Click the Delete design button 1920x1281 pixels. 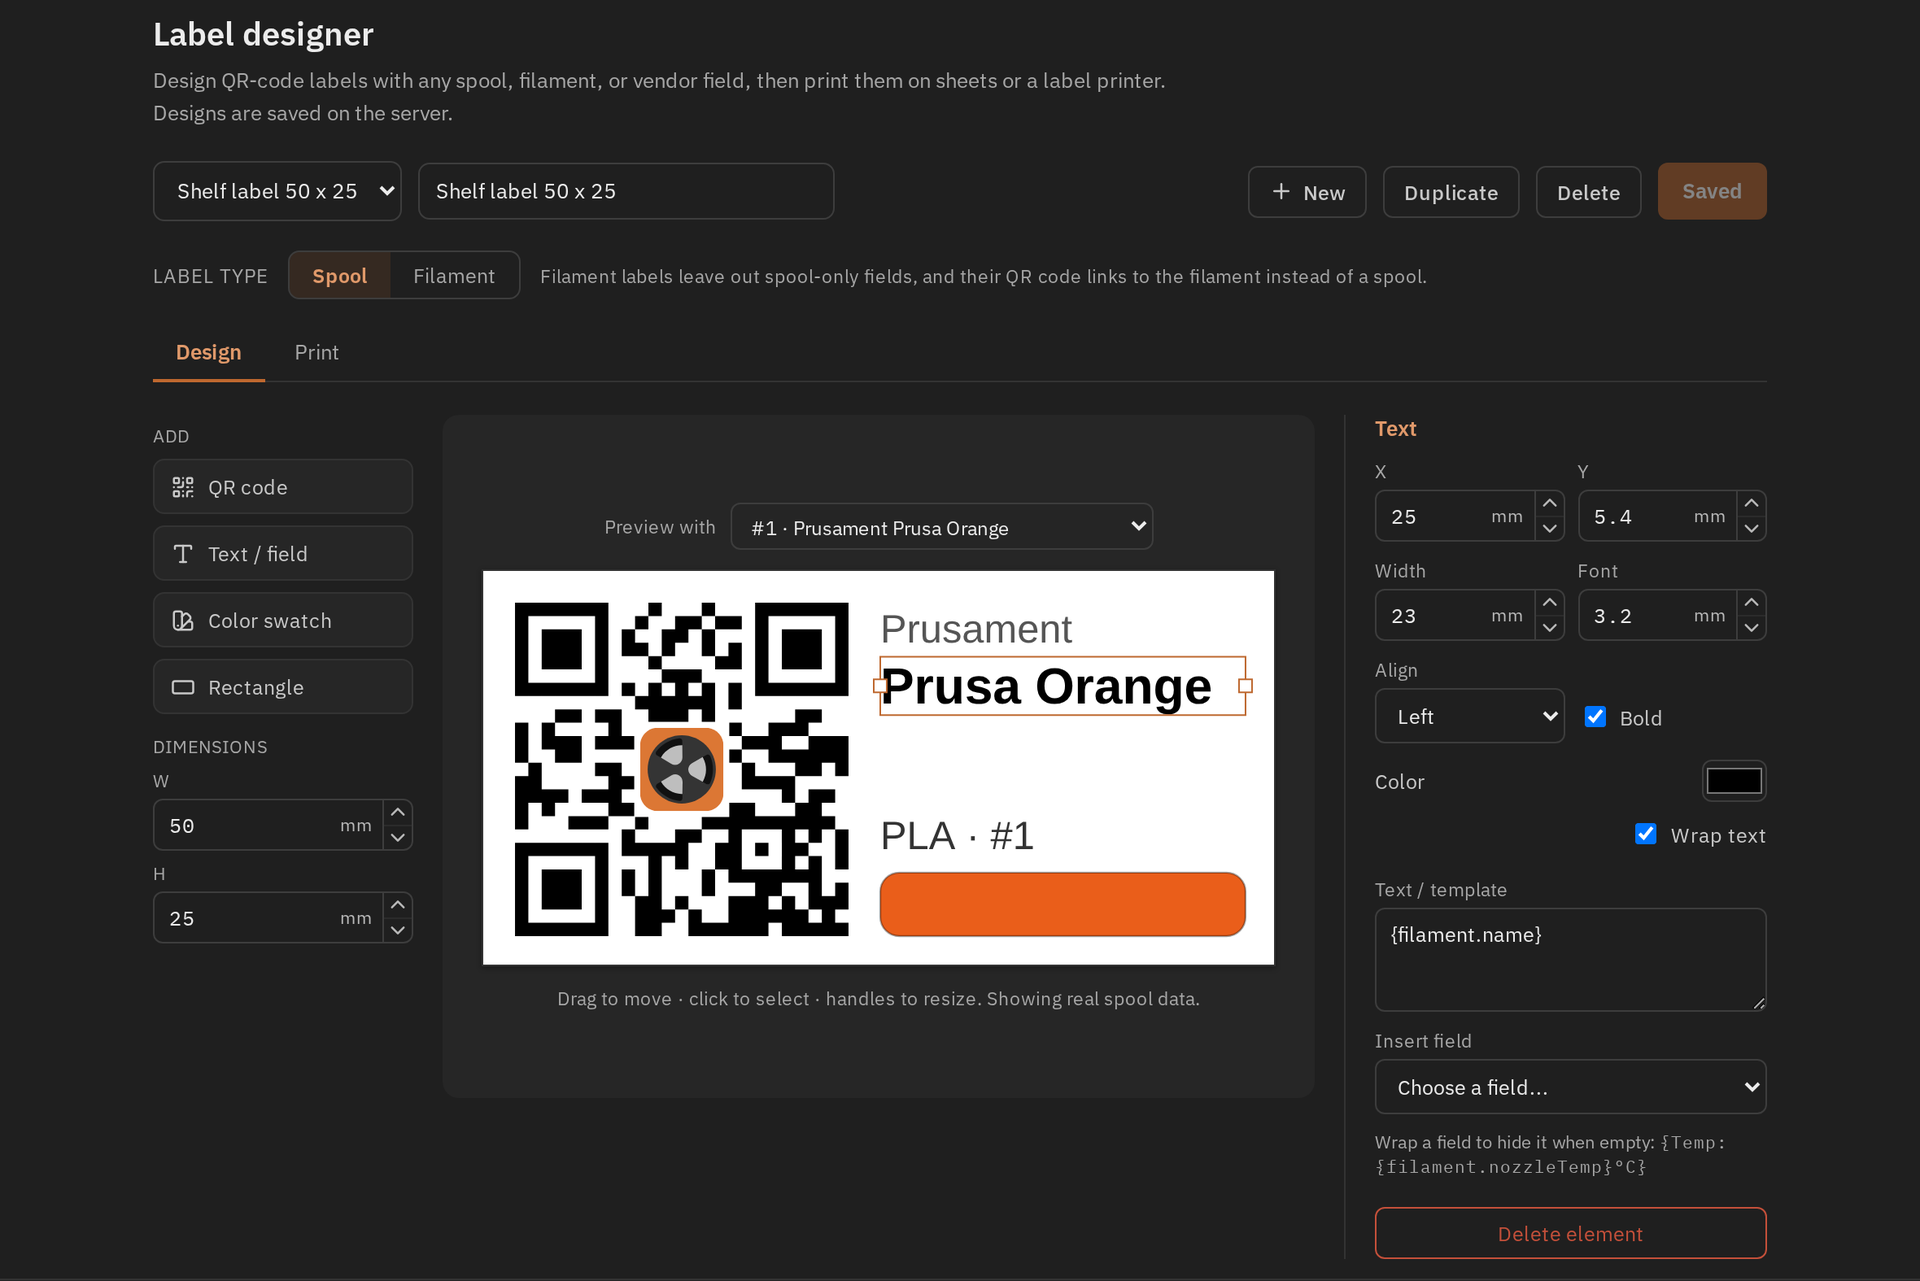pos(1588,192)
